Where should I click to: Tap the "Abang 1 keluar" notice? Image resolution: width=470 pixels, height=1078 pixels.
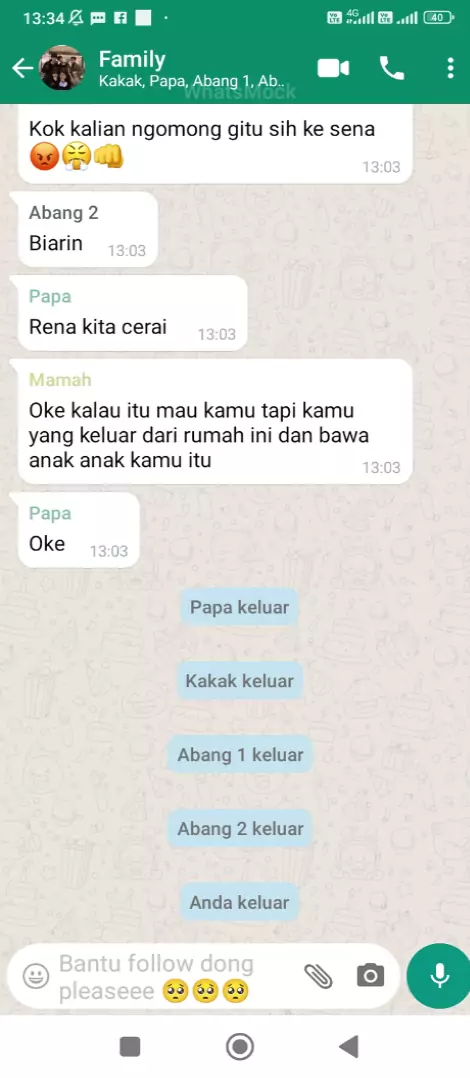tap(240, 754)
